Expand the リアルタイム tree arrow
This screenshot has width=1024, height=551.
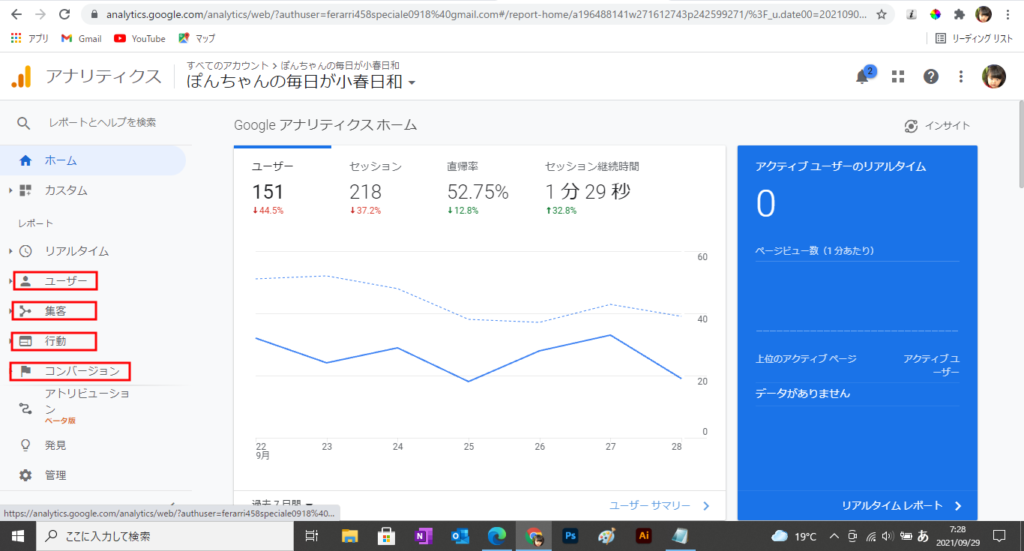click(x=10, y=251)
